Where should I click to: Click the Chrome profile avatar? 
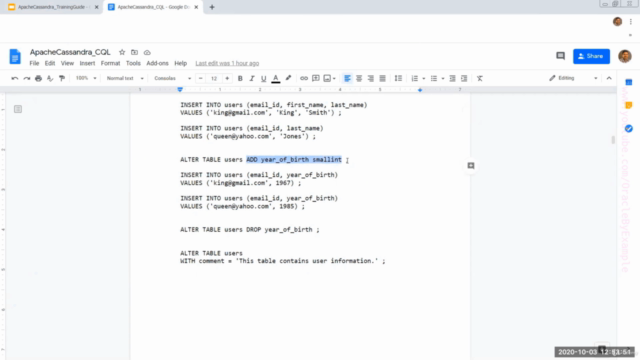click(x=618, y=22)
